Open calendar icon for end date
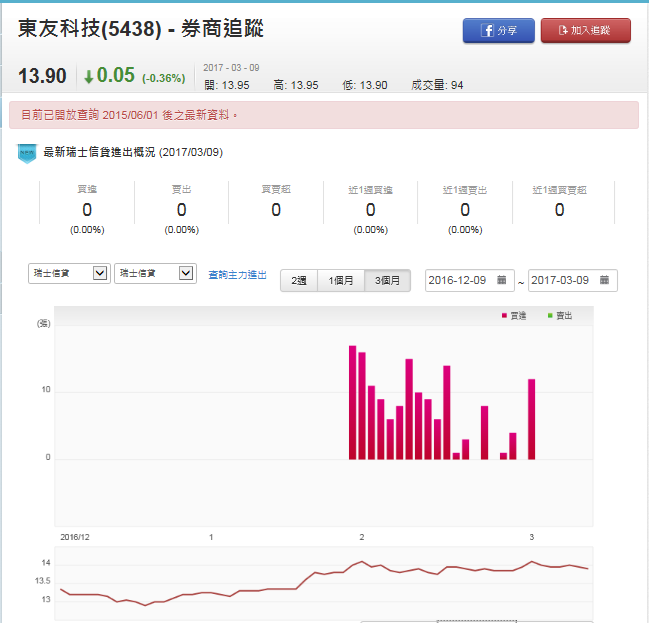The height and width of the screenshot is (623, 649). coord(604,280)
